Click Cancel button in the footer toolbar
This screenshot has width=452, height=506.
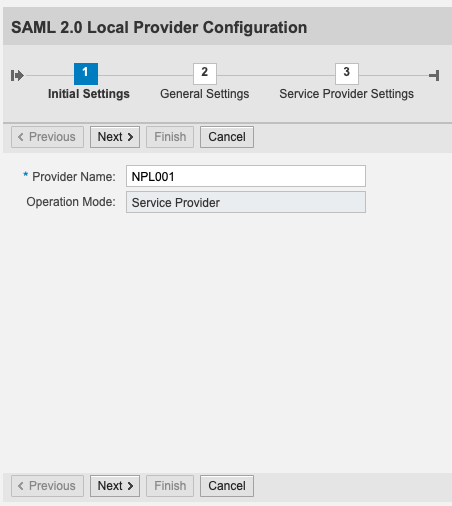click(x=227, y=486)
